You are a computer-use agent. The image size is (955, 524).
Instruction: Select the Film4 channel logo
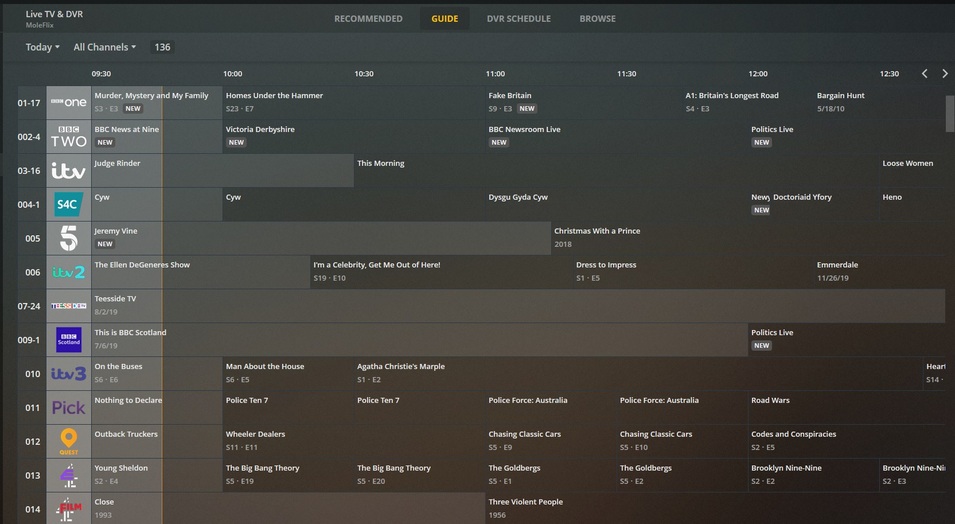(69, 509)
